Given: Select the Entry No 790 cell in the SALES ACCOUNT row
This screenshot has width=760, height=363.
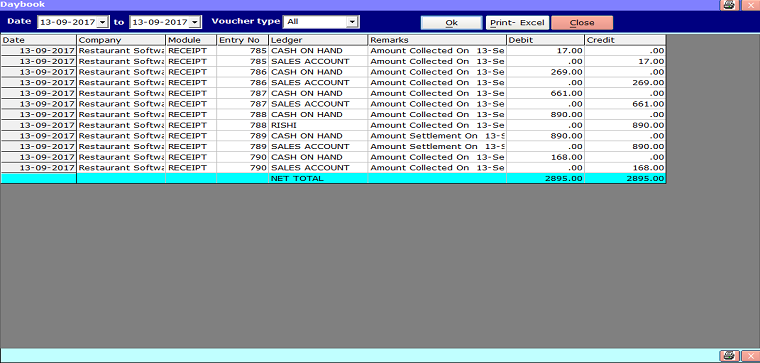Looking at the screenshot, I should [x=242, y=168].
